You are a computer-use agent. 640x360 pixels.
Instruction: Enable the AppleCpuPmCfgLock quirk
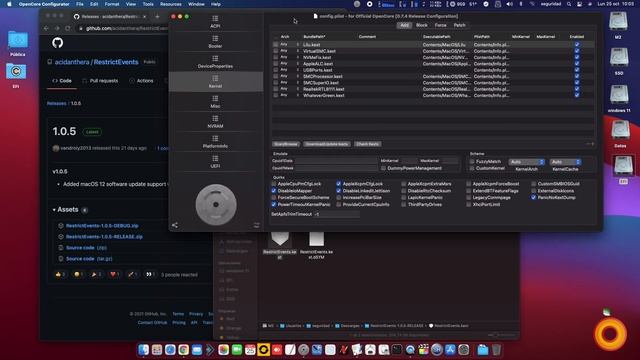pyautogui.click(x=274, y=184)
